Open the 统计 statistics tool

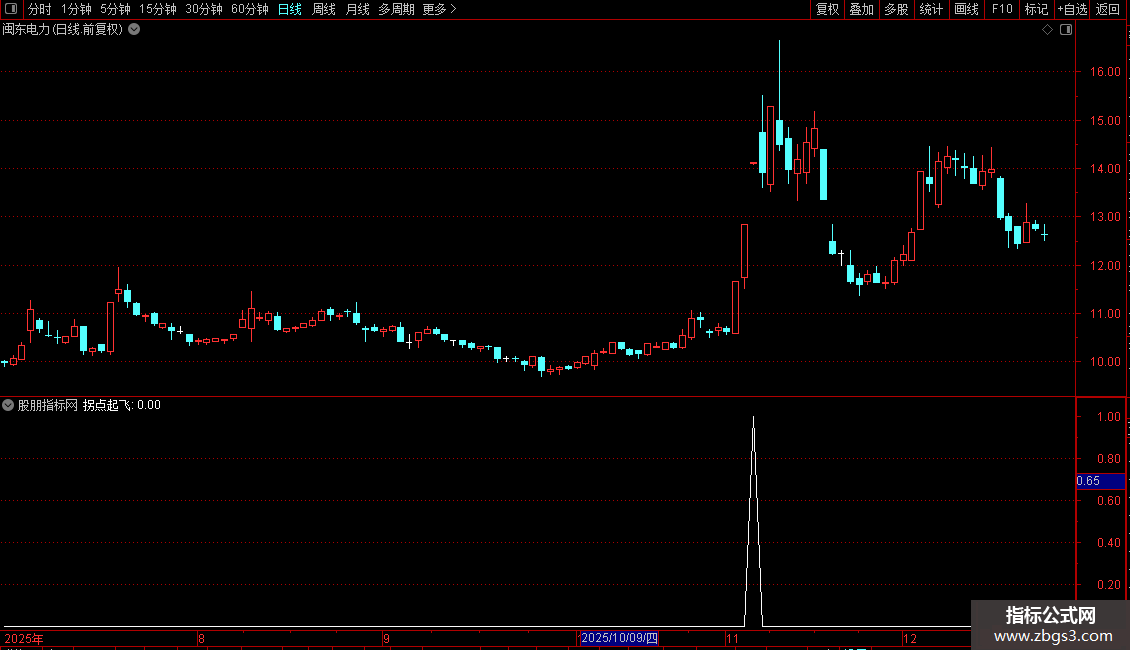click(x=931, y=9)
